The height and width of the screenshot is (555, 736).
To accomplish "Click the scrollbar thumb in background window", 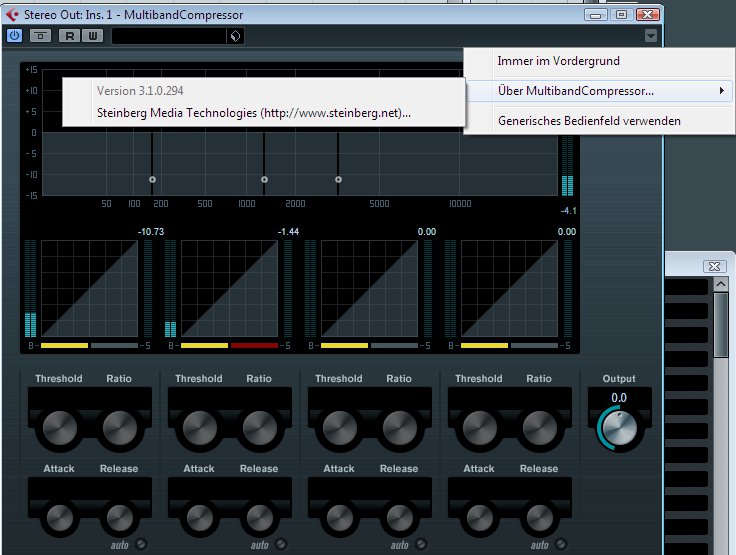I will 721,325.
